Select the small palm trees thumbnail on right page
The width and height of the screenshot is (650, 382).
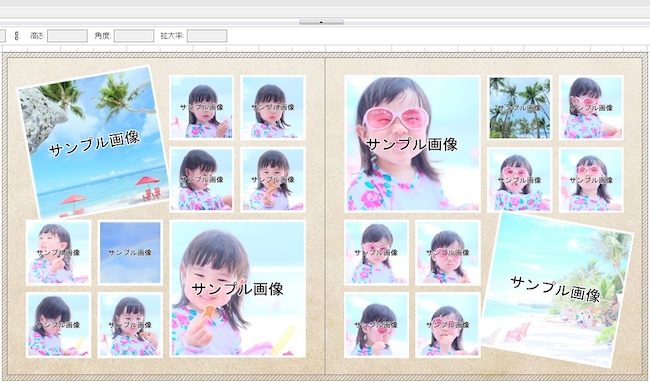(x=519, y=107)
